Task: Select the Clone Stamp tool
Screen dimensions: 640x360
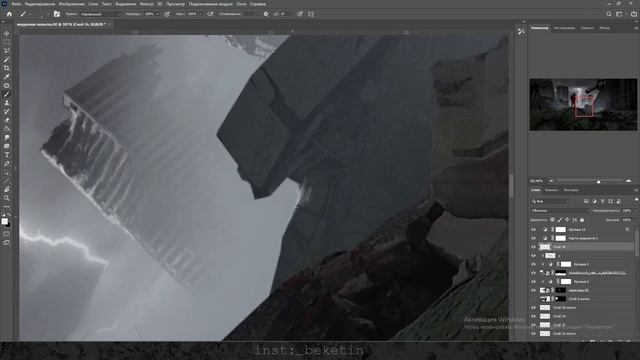Action: pyautogui.click(x=7, y=103)
